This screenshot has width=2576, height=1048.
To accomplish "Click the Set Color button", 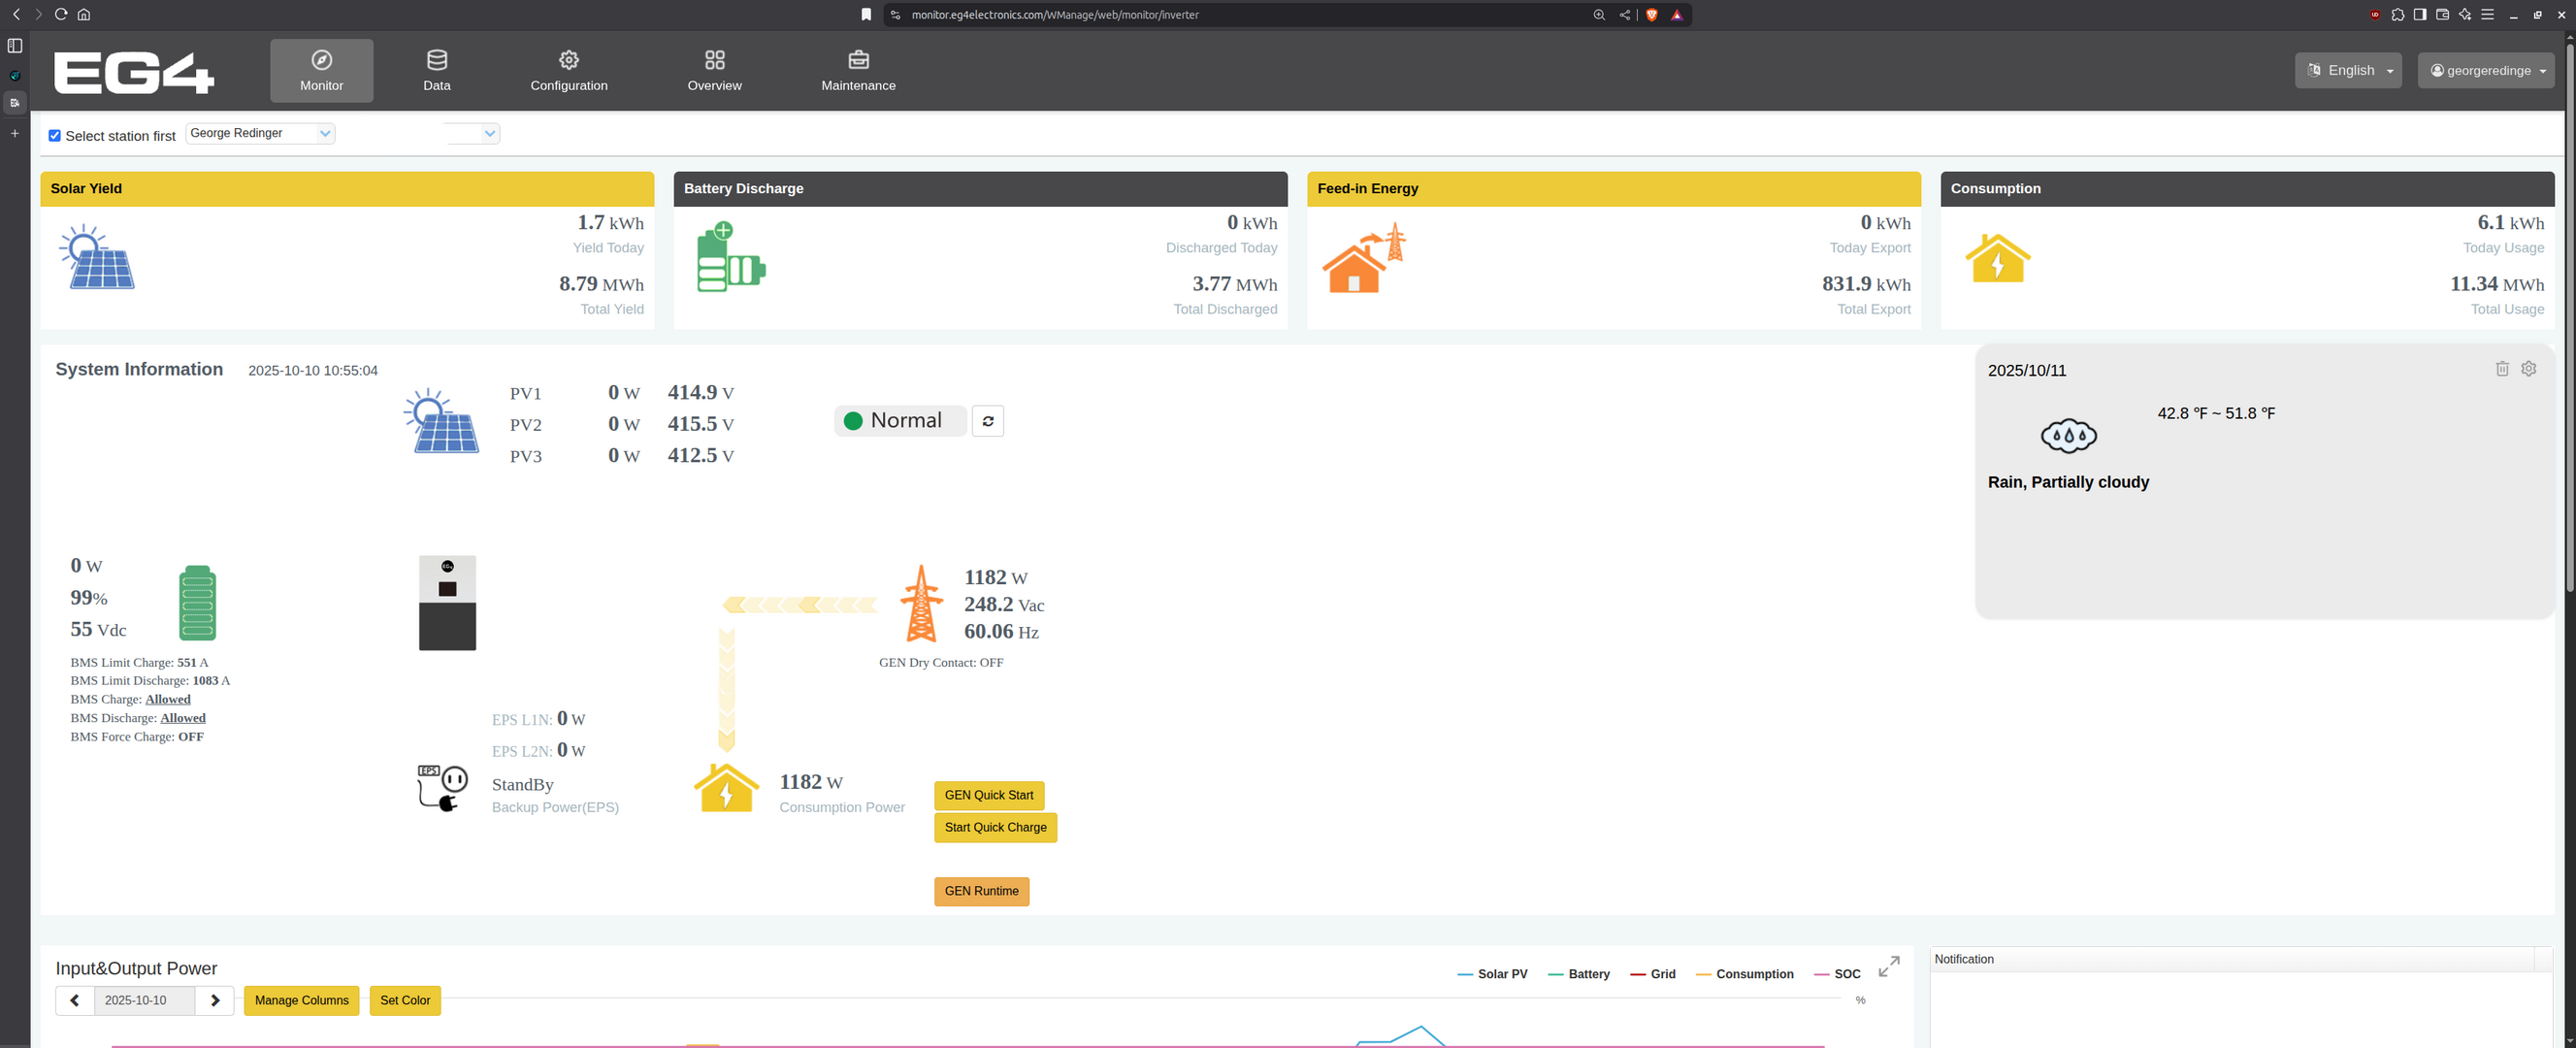I will click(405, 1000).
